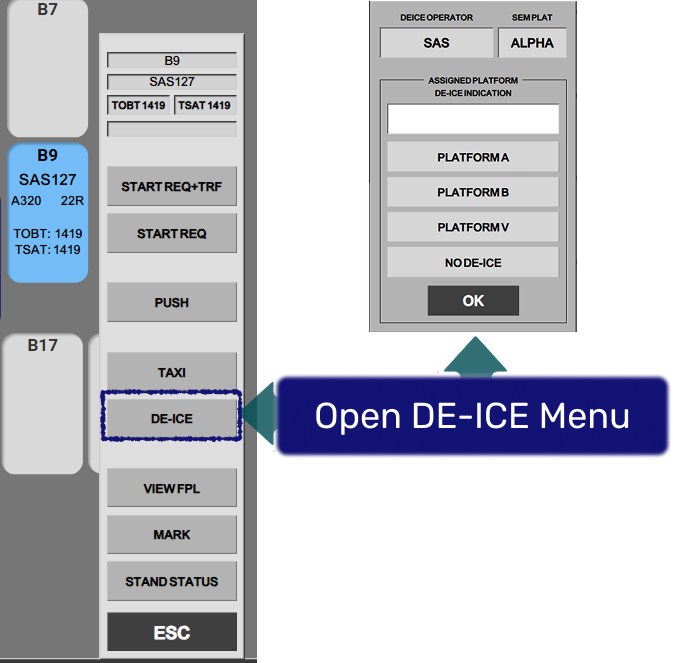Choose PLATFORM B for de-icing
The image size is (673, 663).
(x=473, y=192)
